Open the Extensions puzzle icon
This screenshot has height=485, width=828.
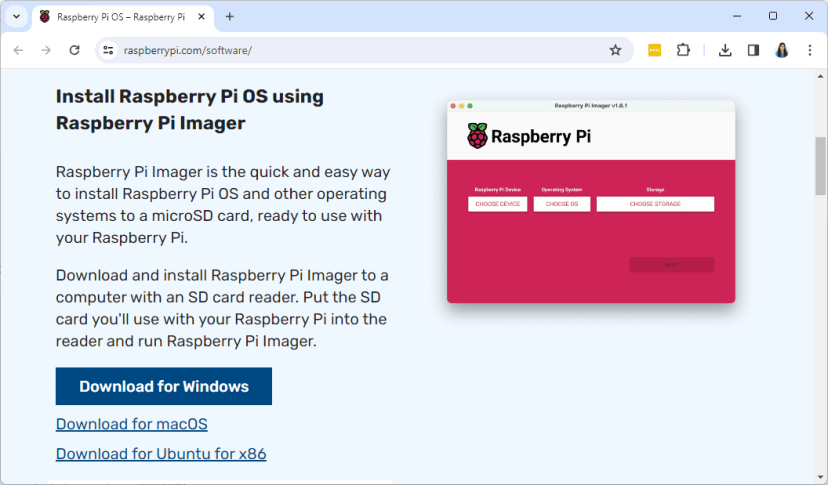[683, 50]
